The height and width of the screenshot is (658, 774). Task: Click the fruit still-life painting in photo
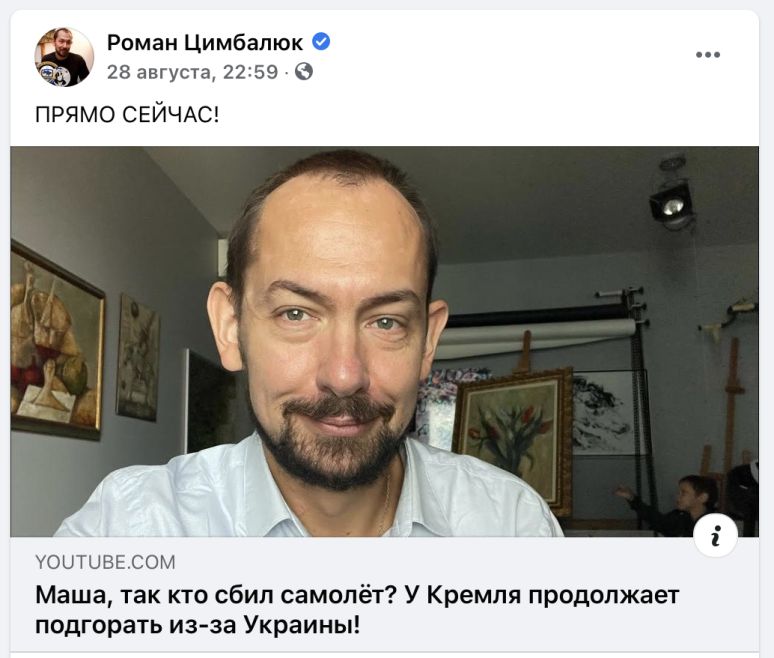pos(57,340)
